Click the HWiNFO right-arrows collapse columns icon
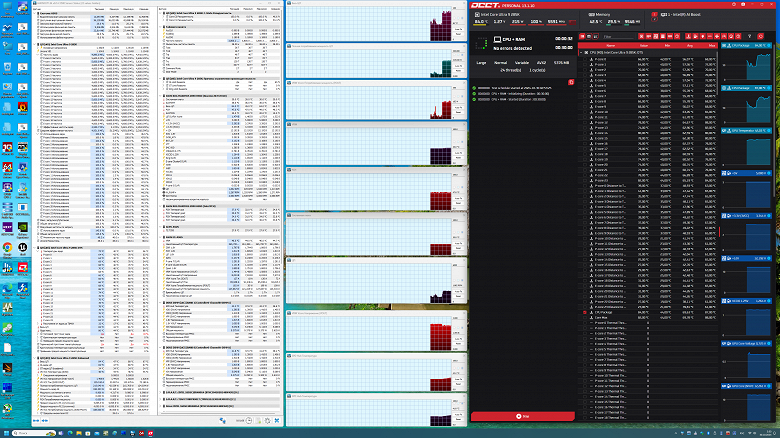This screenshot has height=438, width=780. pos(45,421)
